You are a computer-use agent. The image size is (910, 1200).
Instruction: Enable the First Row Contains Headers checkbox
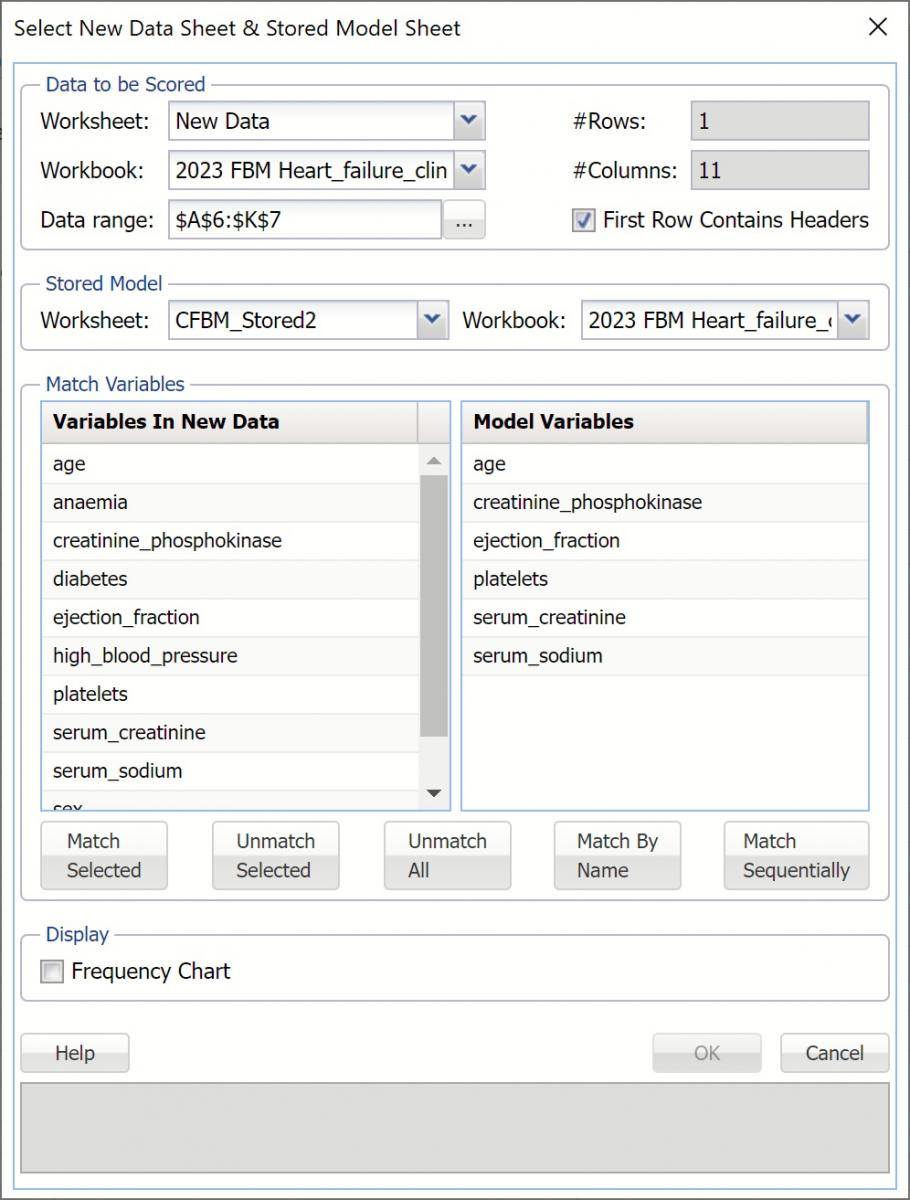click(584, 220)
